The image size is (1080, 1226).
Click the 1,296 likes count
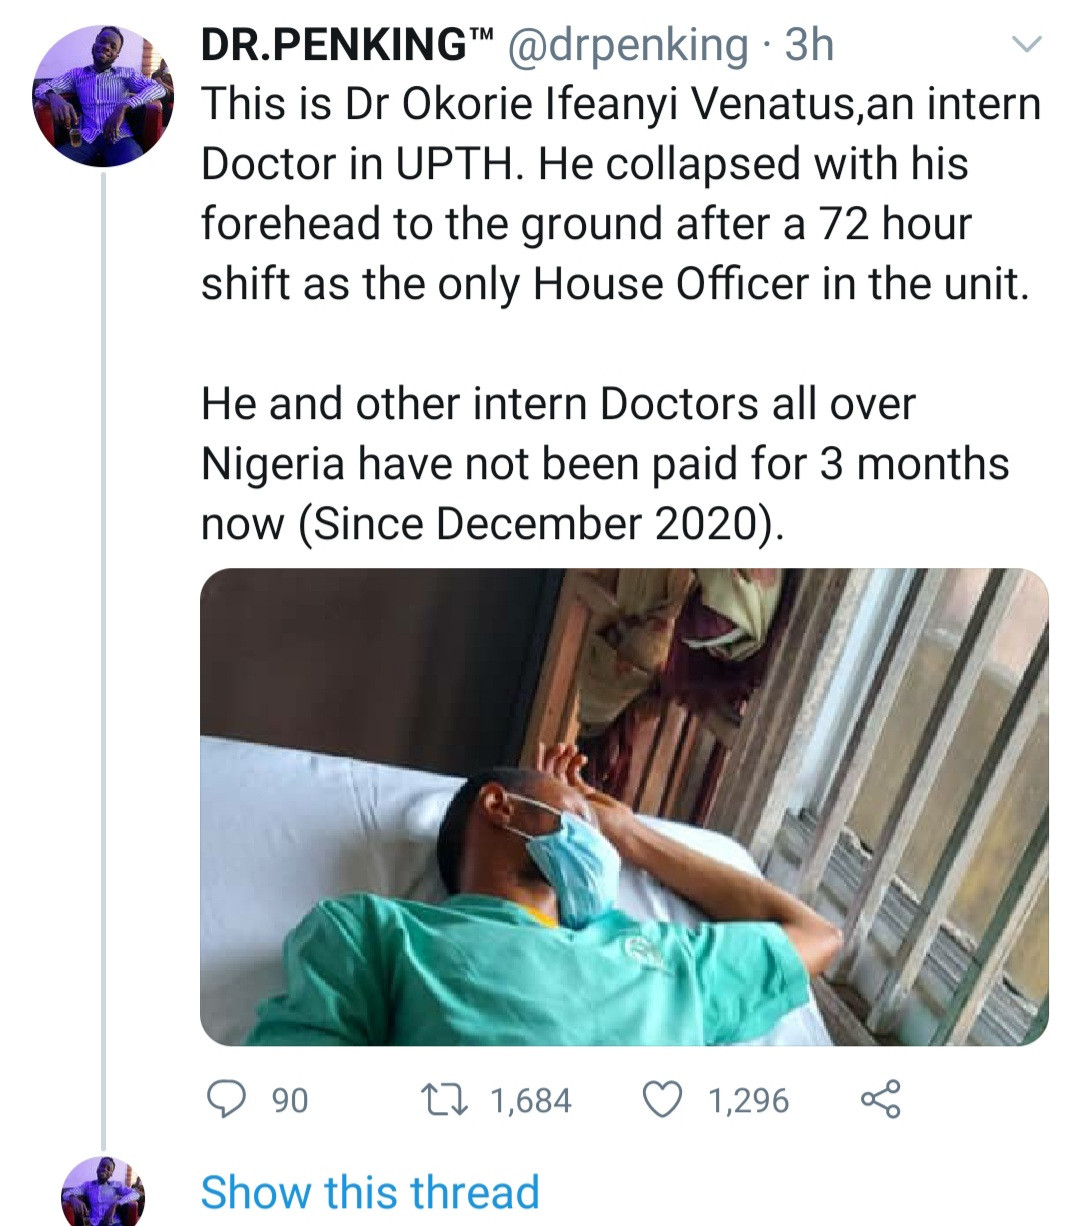[x=749, y=1101]
